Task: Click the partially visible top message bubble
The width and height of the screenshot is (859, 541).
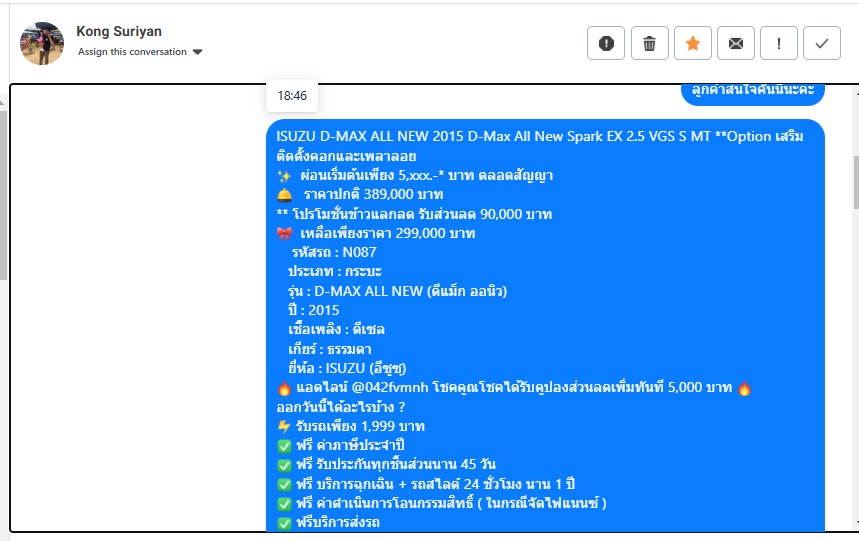Action: click(x=753, y=94)
